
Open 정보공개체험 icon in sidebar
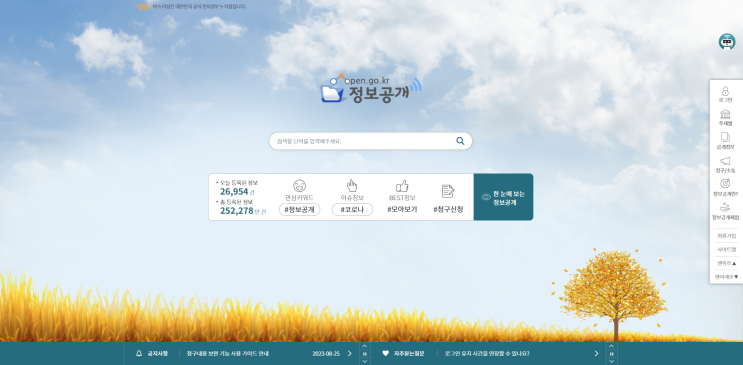point(725,207)
